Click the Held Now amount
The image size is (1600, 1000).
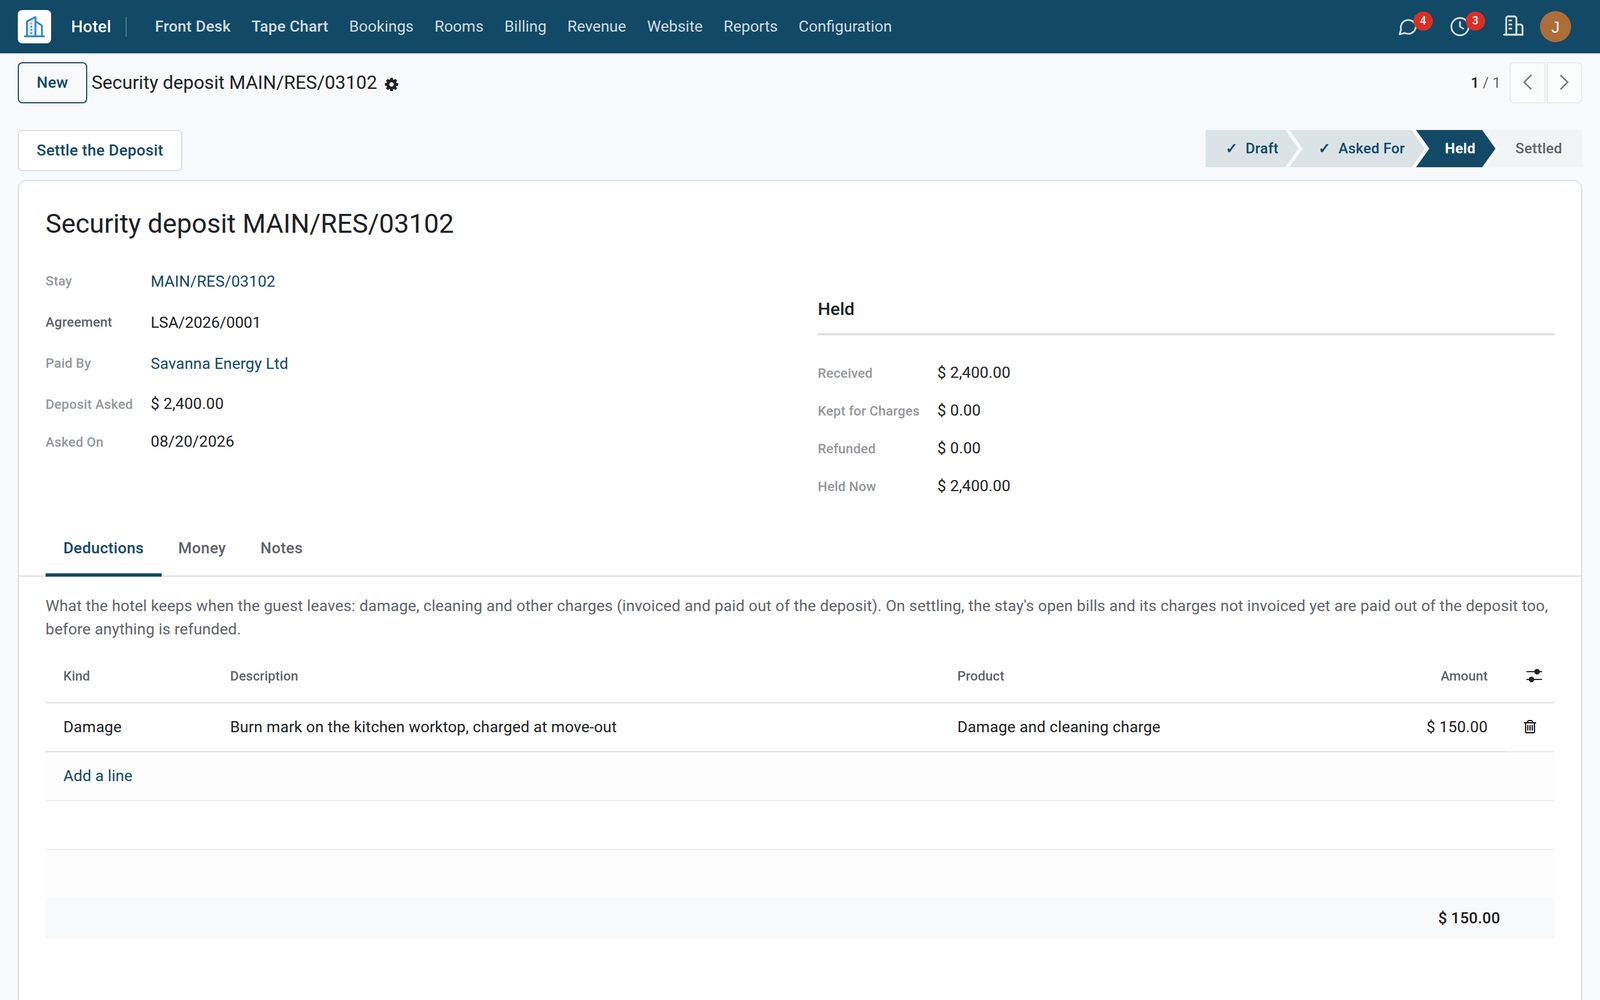coord(974,486)
